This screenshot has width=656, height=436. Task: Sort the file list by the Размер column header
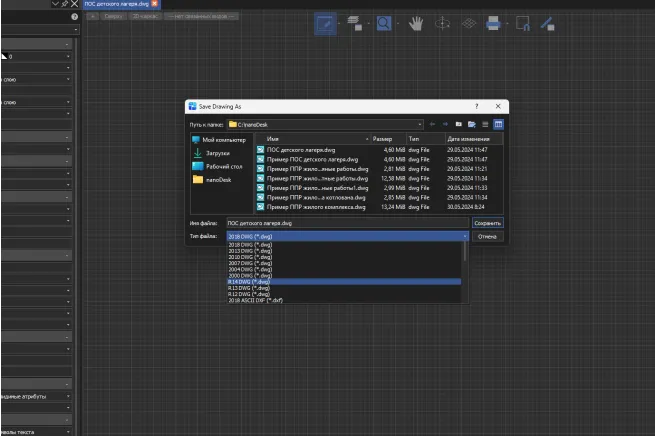(383, 139)
